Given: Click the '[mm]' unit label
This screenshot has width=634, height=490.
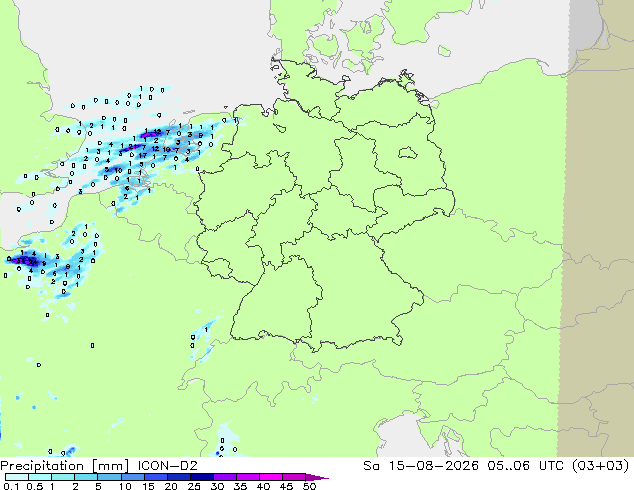Looking at the screenshot, I should [x=111, y=466].
